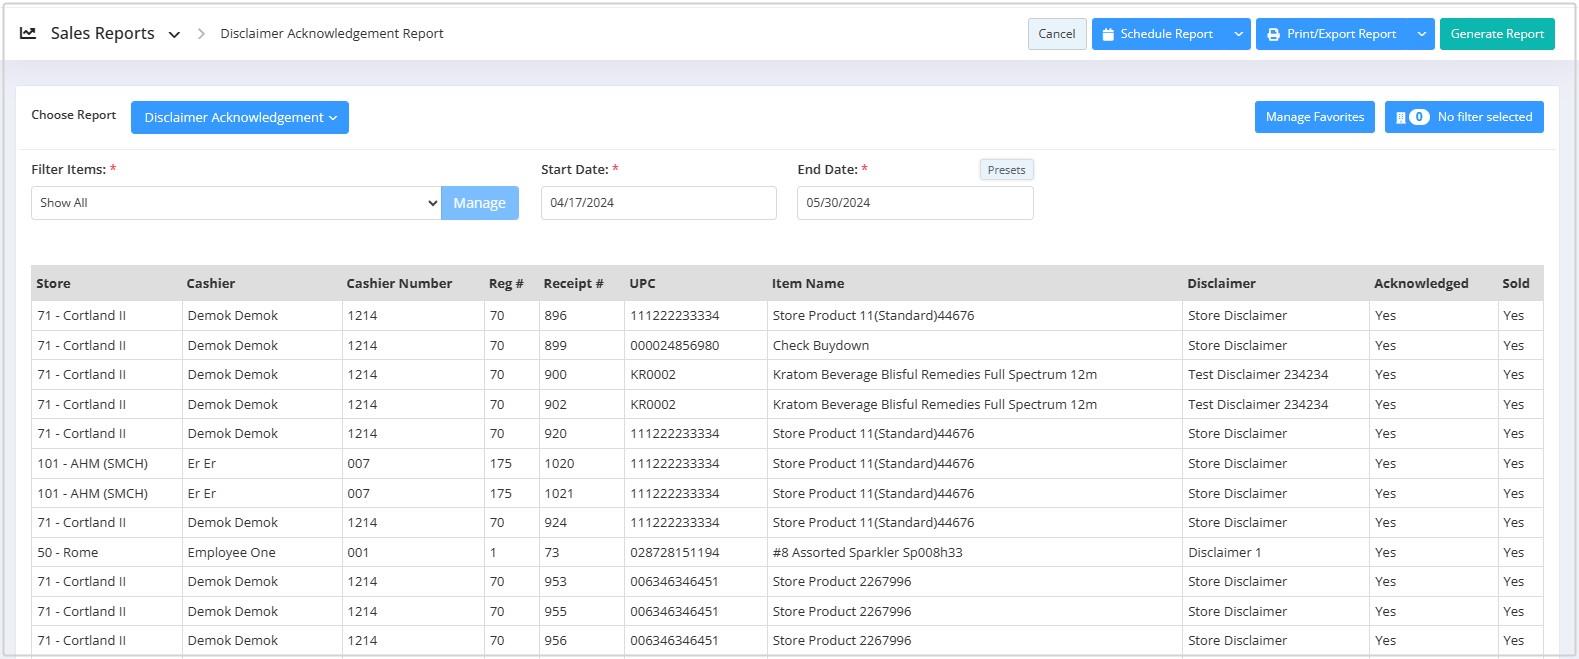Click the End Date input field

click(914, 203)
